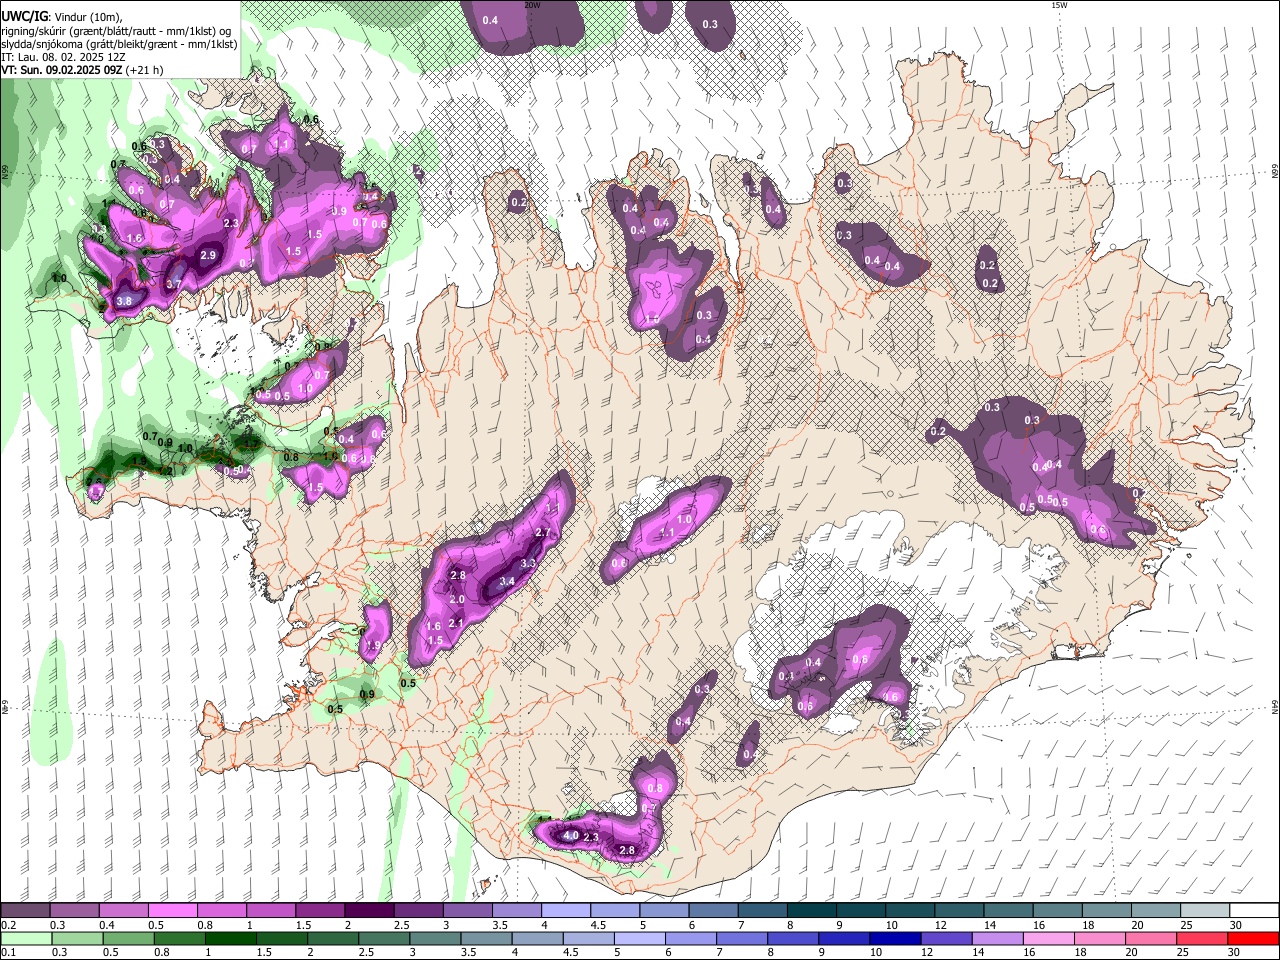Click the 16–18 light pink swatch in lower legend row
The image size is (1280, 960).
[1049, 938]
